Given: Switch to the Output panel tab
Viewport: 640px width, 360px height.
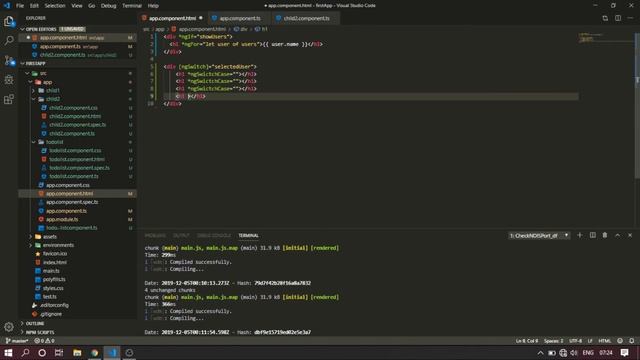Looking at the screenshot, I should tap(181, 236).
